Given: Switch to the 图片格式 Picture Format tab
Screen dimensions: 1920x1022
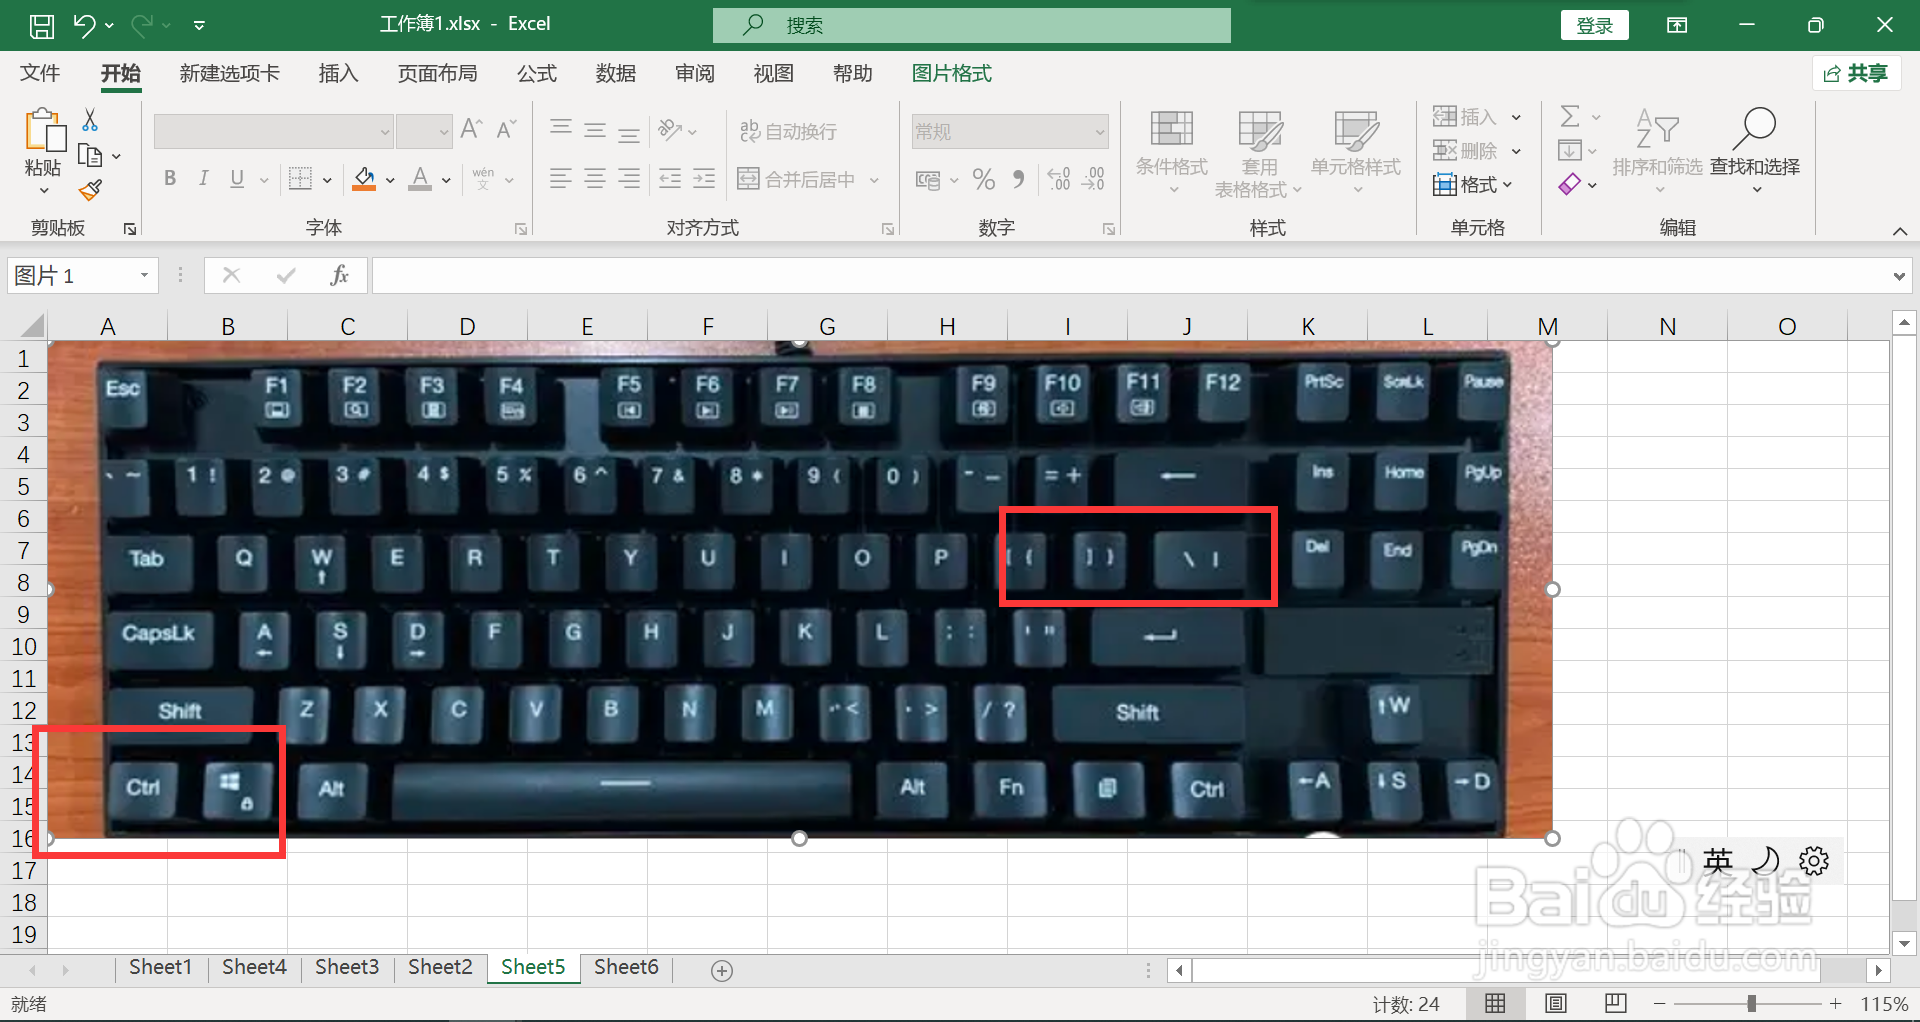Looking at the screenshot, I should (951, 73).
